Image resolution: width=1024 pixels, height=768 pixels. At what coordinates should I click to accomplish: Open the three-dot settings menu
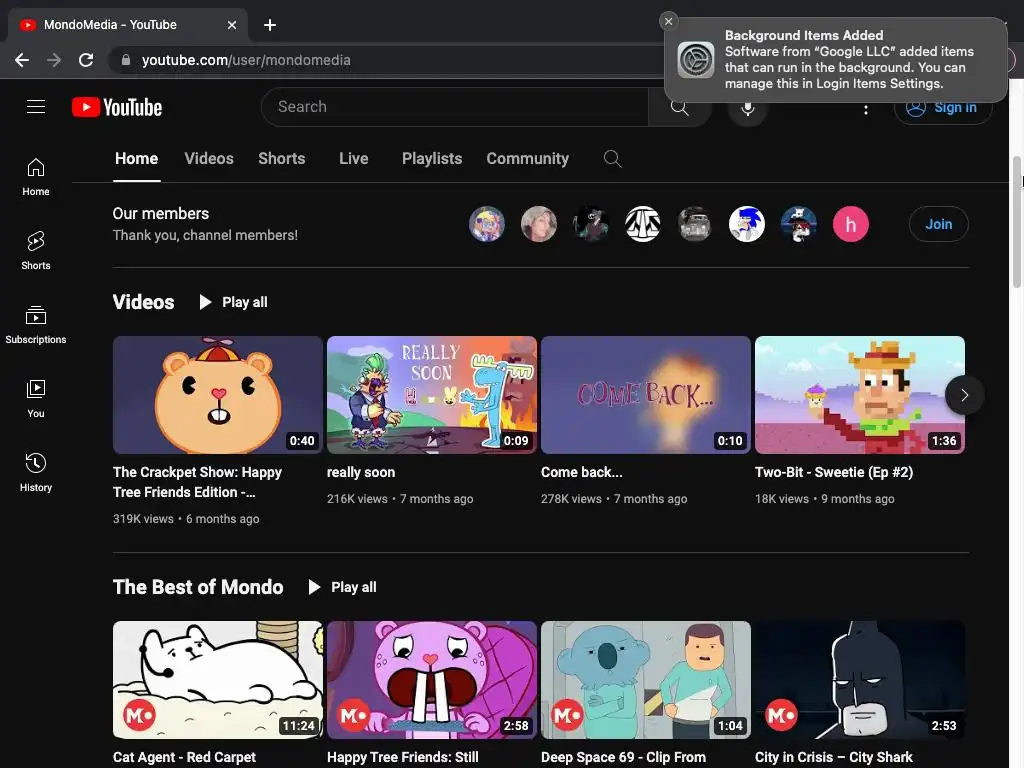click(866, 108)
